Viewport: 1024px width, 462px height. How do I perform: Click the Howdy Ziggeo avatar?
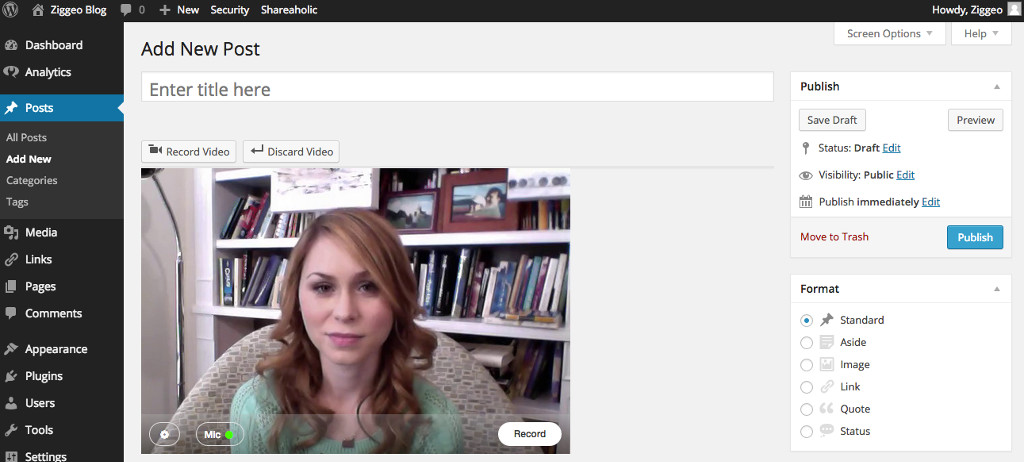point(1013,10)
